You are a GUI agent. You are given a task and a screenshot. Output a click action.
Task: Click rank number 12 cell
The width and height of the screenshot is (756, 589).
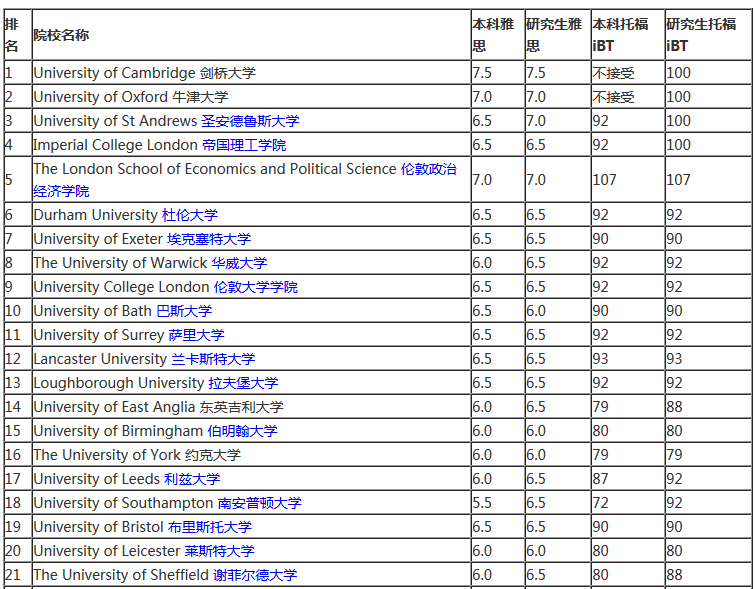click(x=18, y=359)
